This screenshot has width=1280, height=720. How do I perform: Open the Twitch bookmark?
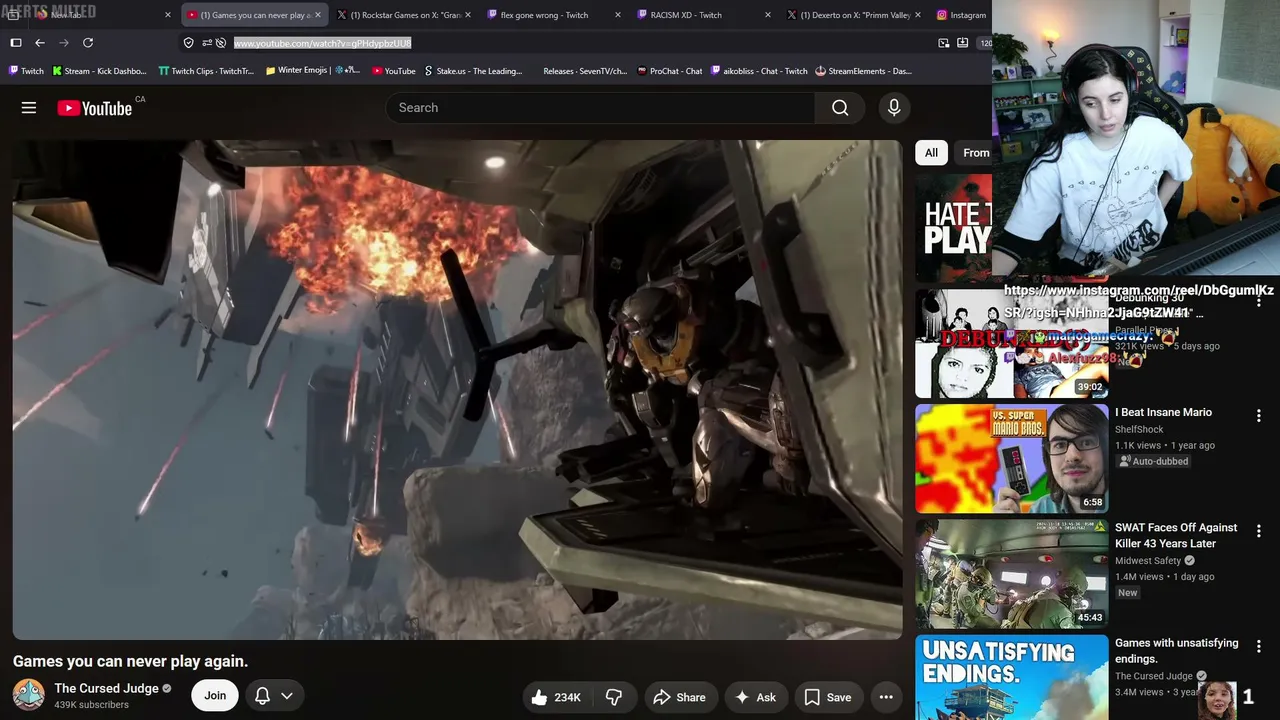pos(26,71)
